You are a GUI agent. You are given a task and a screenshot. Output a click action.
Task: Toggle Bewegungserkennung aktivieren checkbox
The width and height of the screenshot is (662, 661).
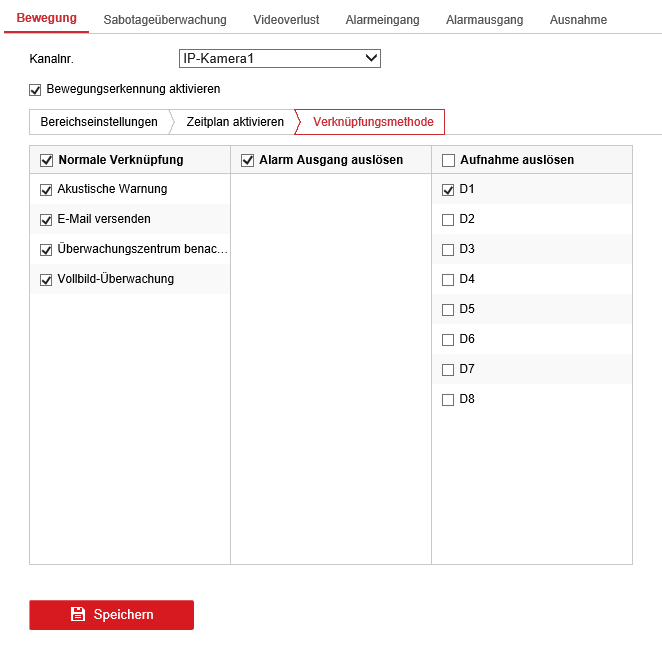(x=36, y=89)
